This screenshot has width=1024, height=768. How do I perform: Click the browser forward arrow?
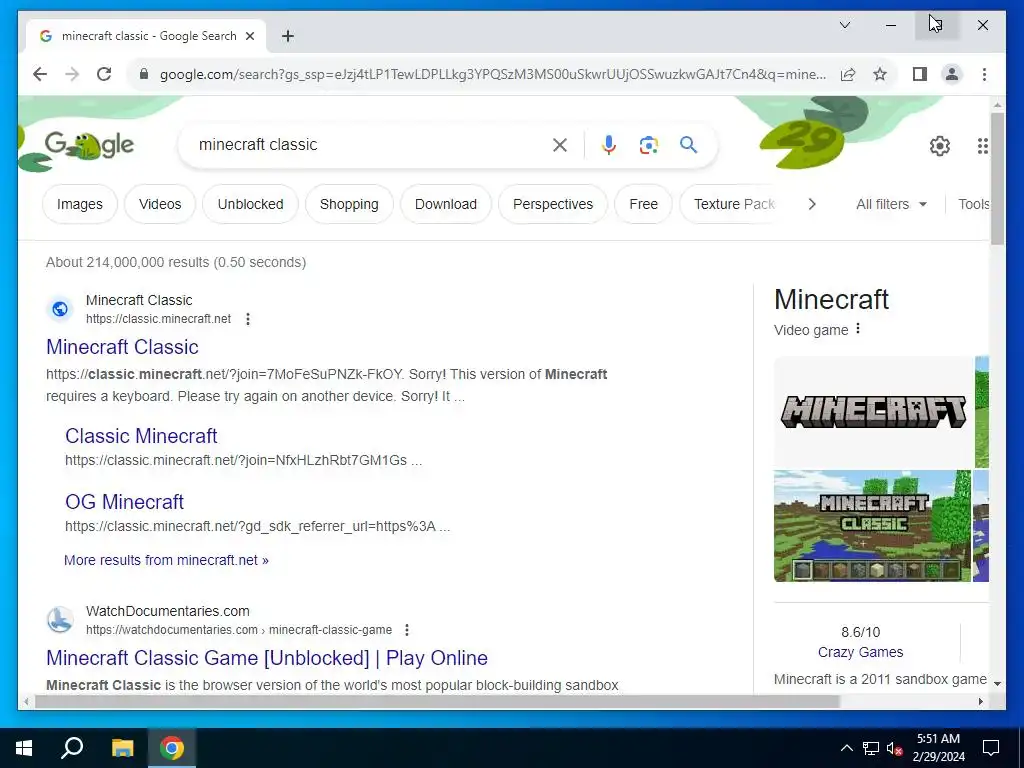click(x=72, y=74)
